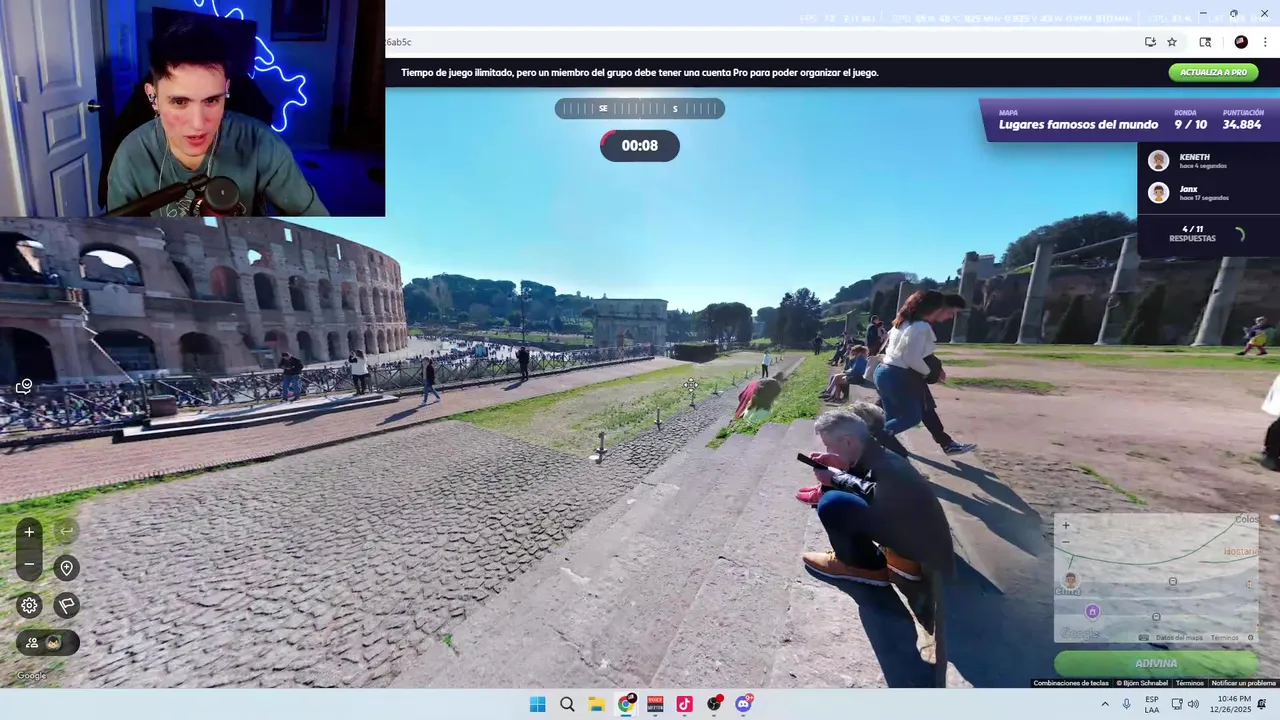The image size is (1280, 720).
Task: Zoom out the guess mini-map
Action: coord(1066,541)
